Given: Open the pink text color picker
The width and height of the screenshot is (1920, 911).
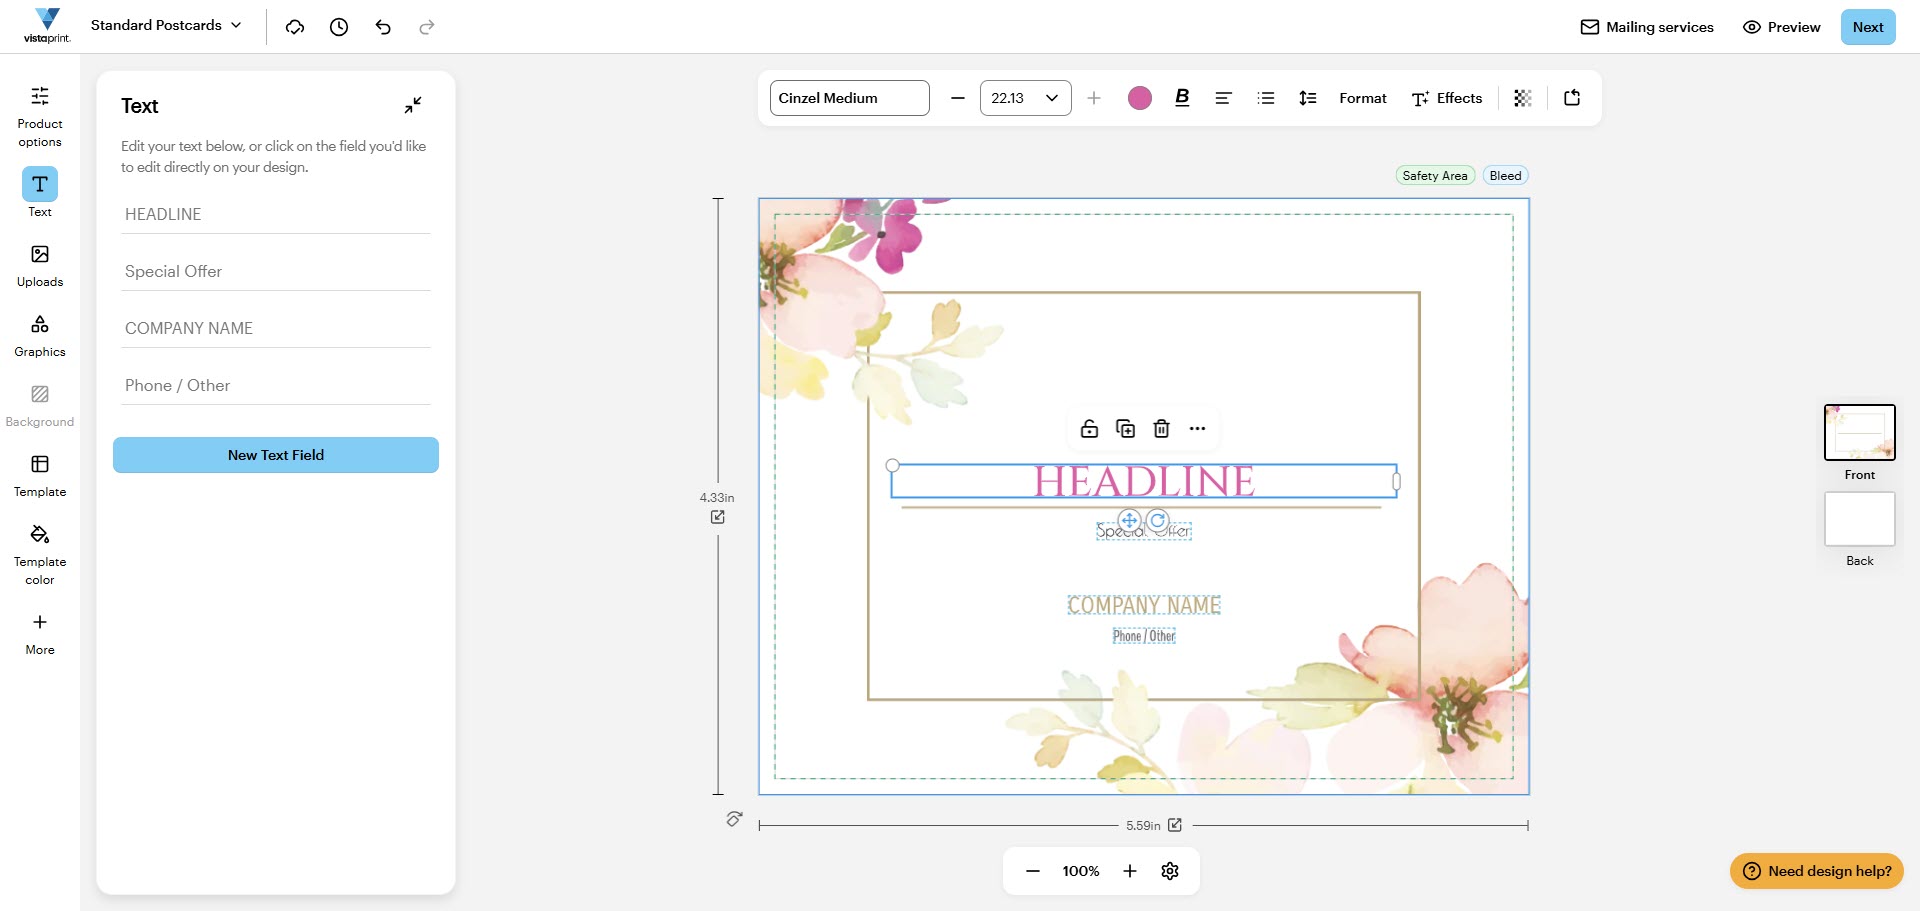Looking at the screenshot, I should (1139, 98).
